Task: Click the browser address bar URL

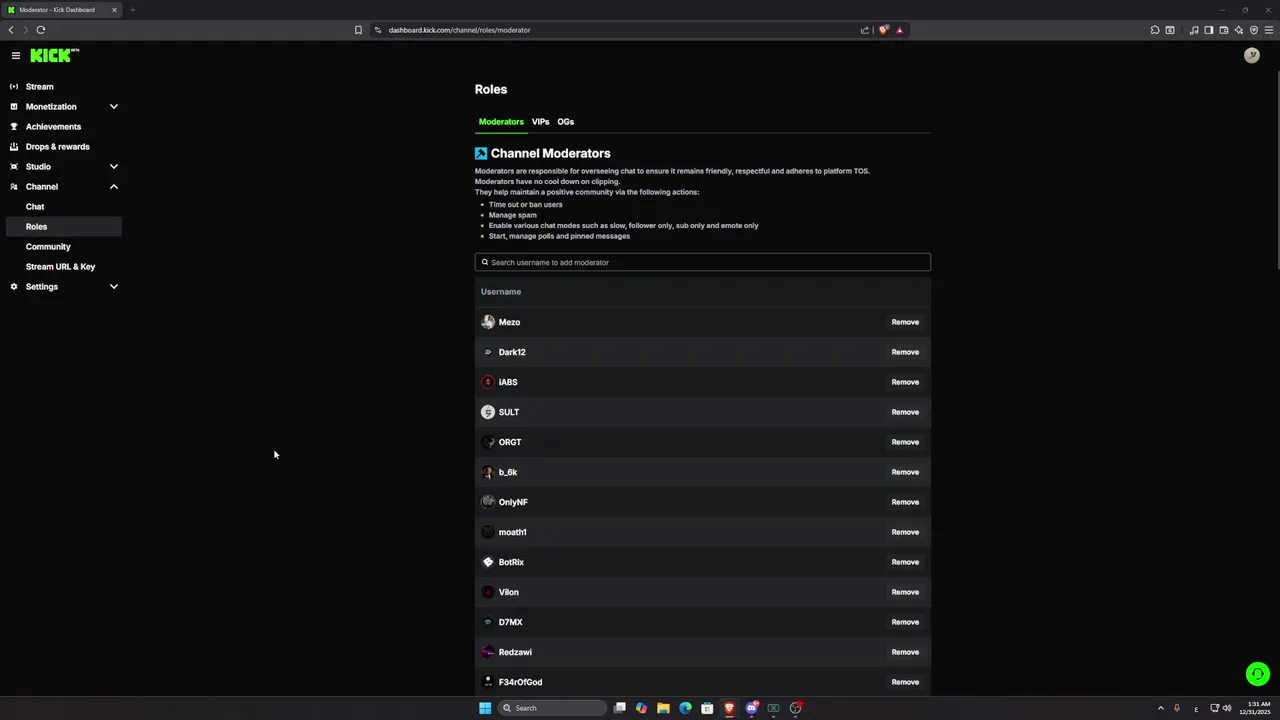Action: point(459,30)
